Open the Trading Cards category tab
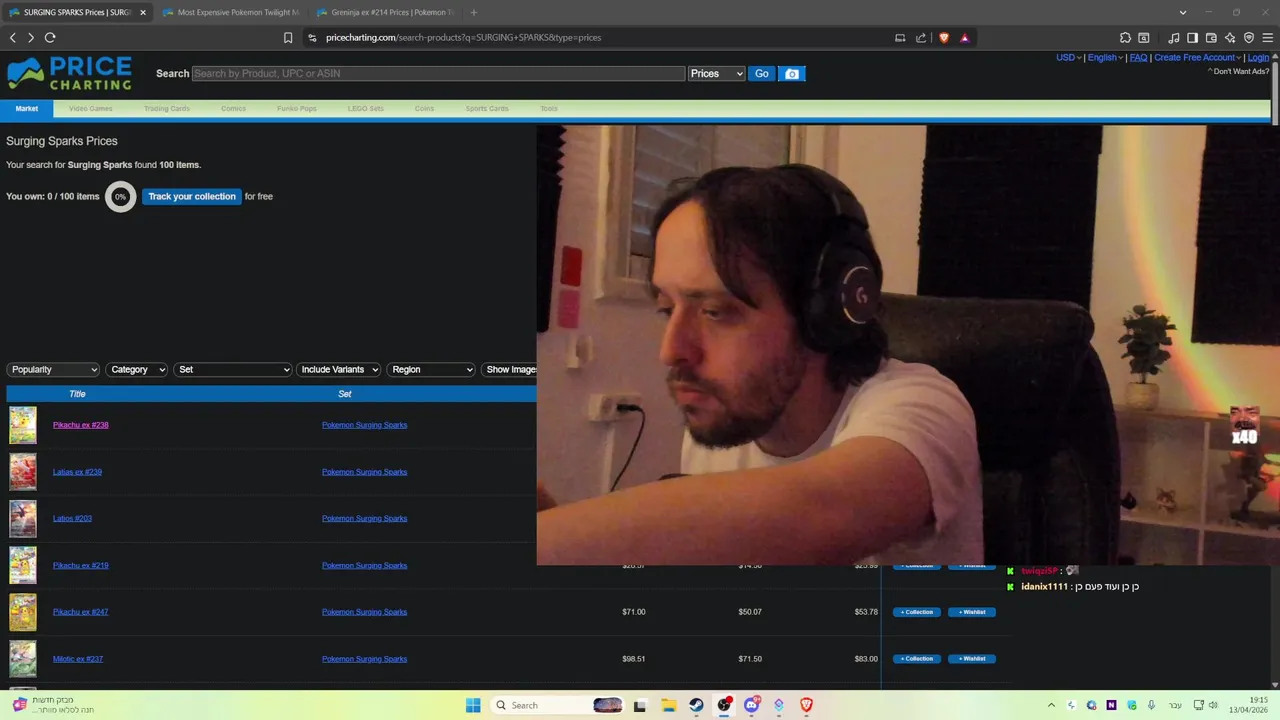Image resolution: width=1280 pixels, height=720 pixels. pyautogui.click(x=167, y=108)
